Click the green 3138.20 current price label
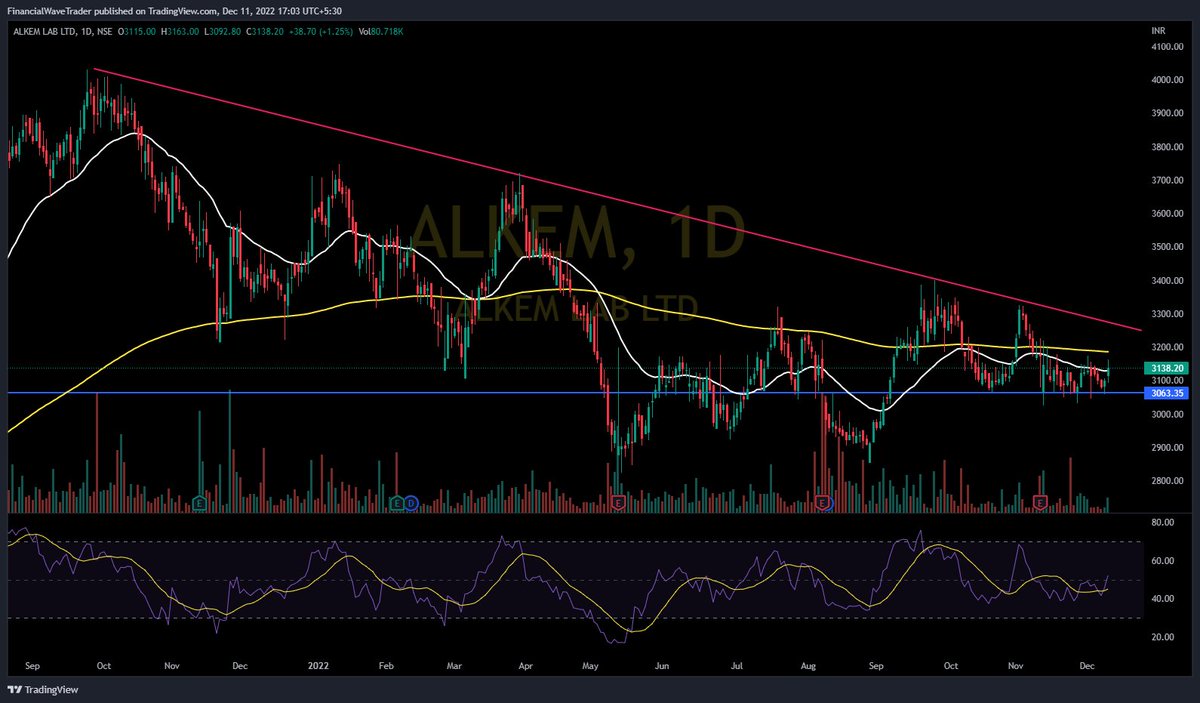 pyautogui.click(x=1167, y=368)
